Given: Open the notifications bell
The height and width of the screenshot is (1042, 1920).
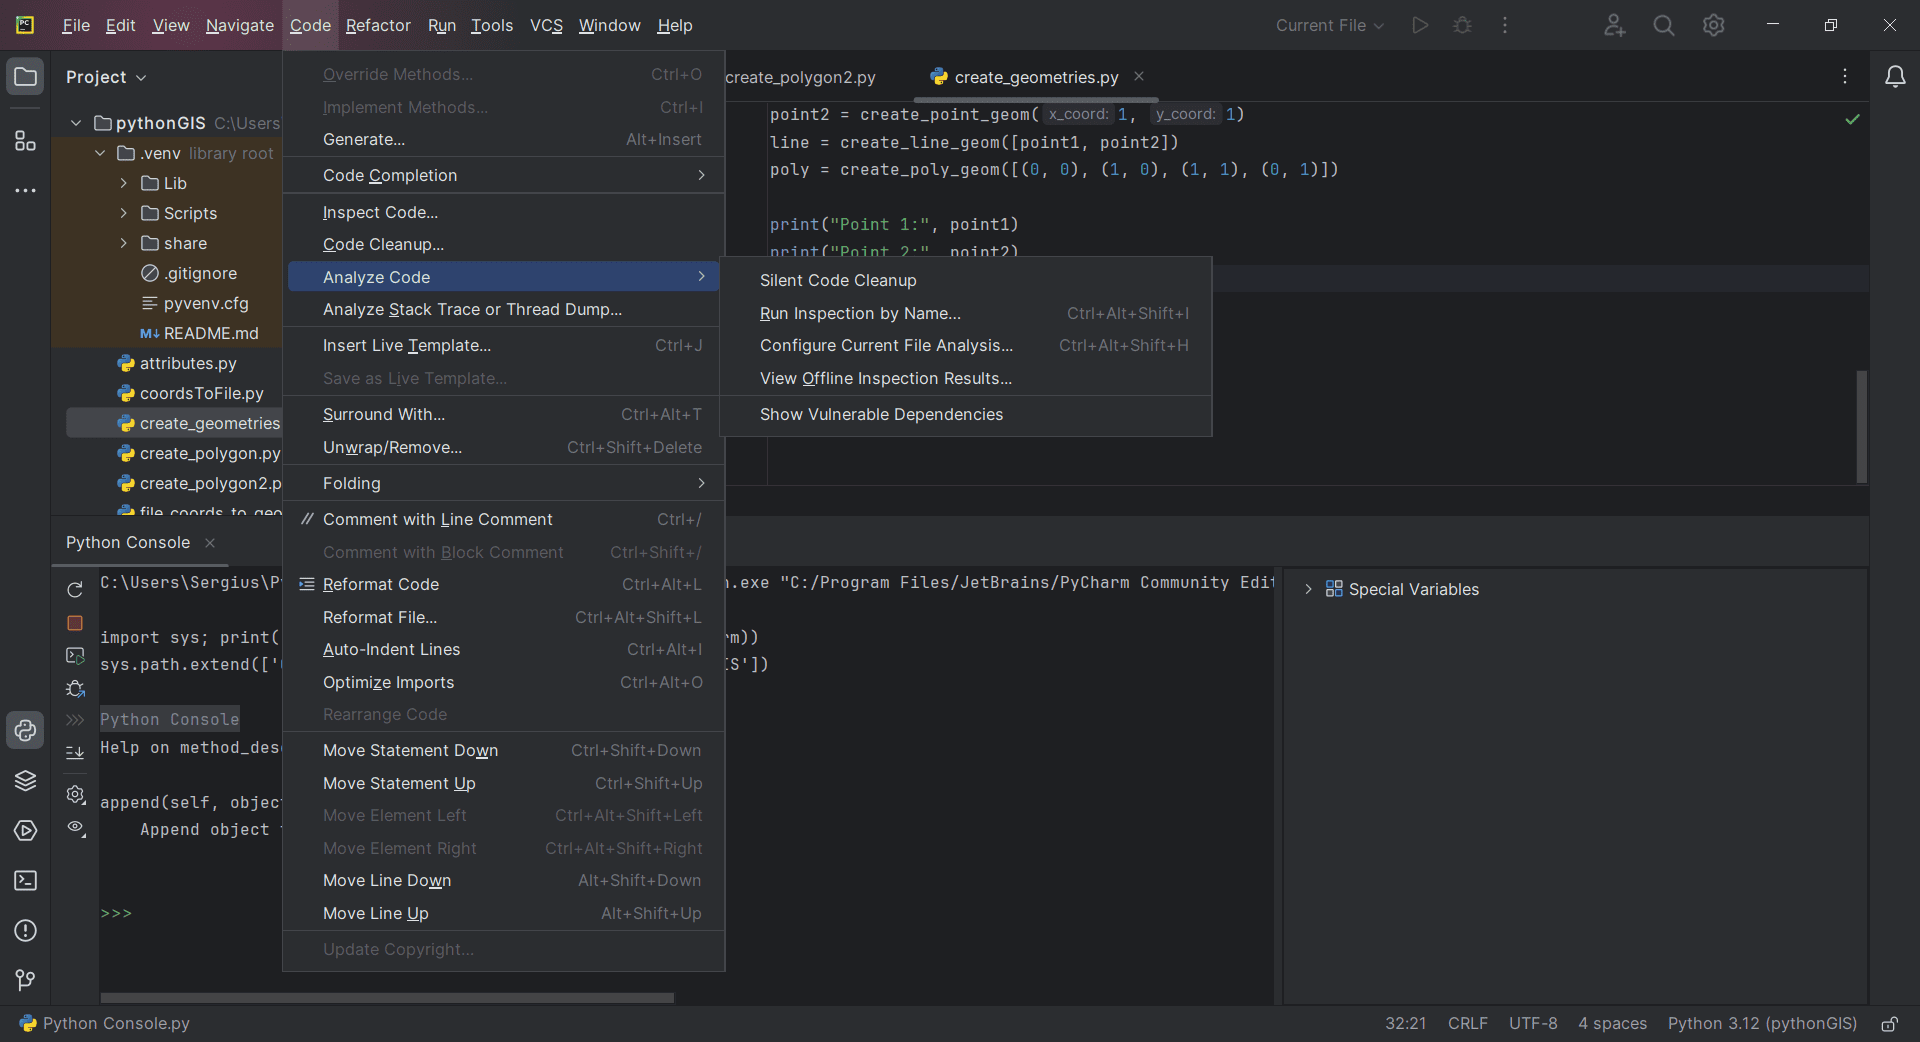Looking at the screenshot, I should tap(1894, 77).
